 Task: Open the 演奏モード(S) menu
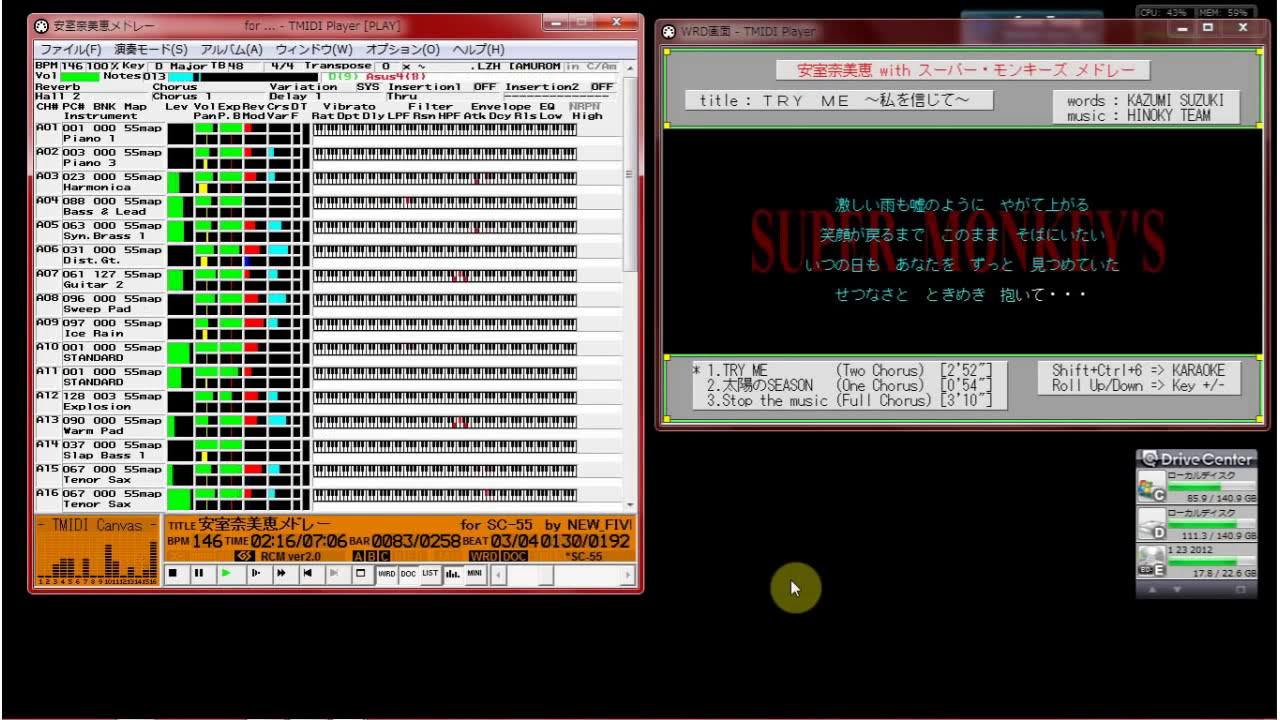pos(150,49)
